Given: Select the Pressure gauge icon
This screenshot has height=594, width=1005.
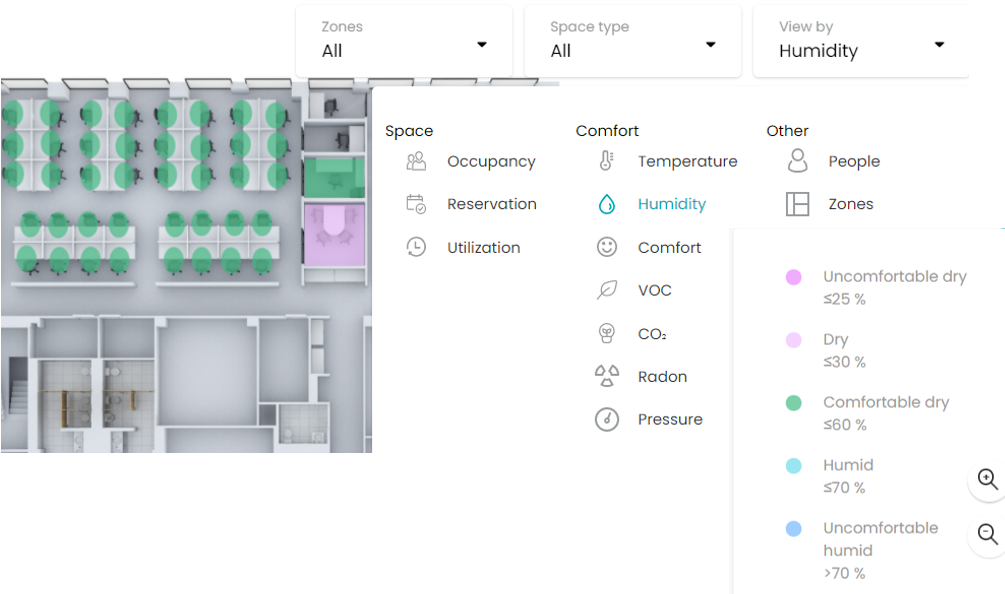Looking at the screenshot, I should [x=606, y=419].
